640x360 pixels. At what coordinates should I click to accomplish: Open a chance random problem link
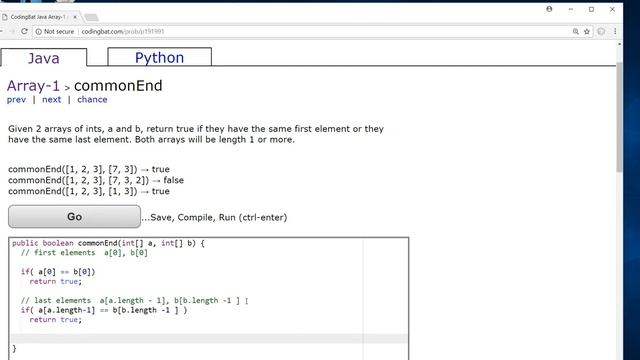coord(92,100)
